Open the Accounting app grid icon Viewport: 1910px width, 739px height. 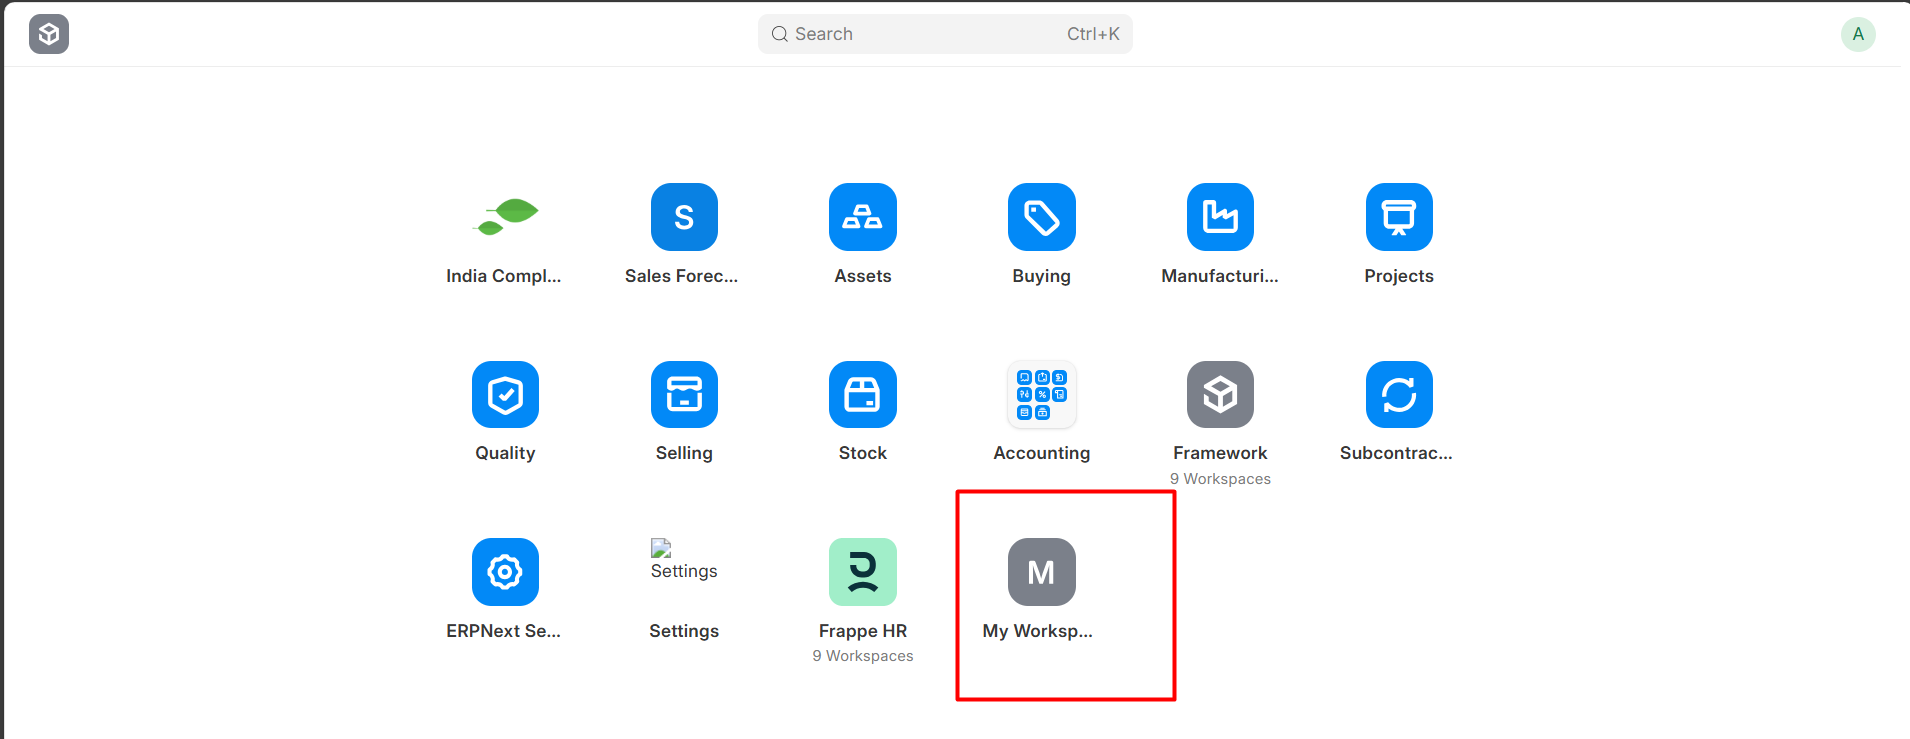pyautogui.click(x=1041, y=394)
